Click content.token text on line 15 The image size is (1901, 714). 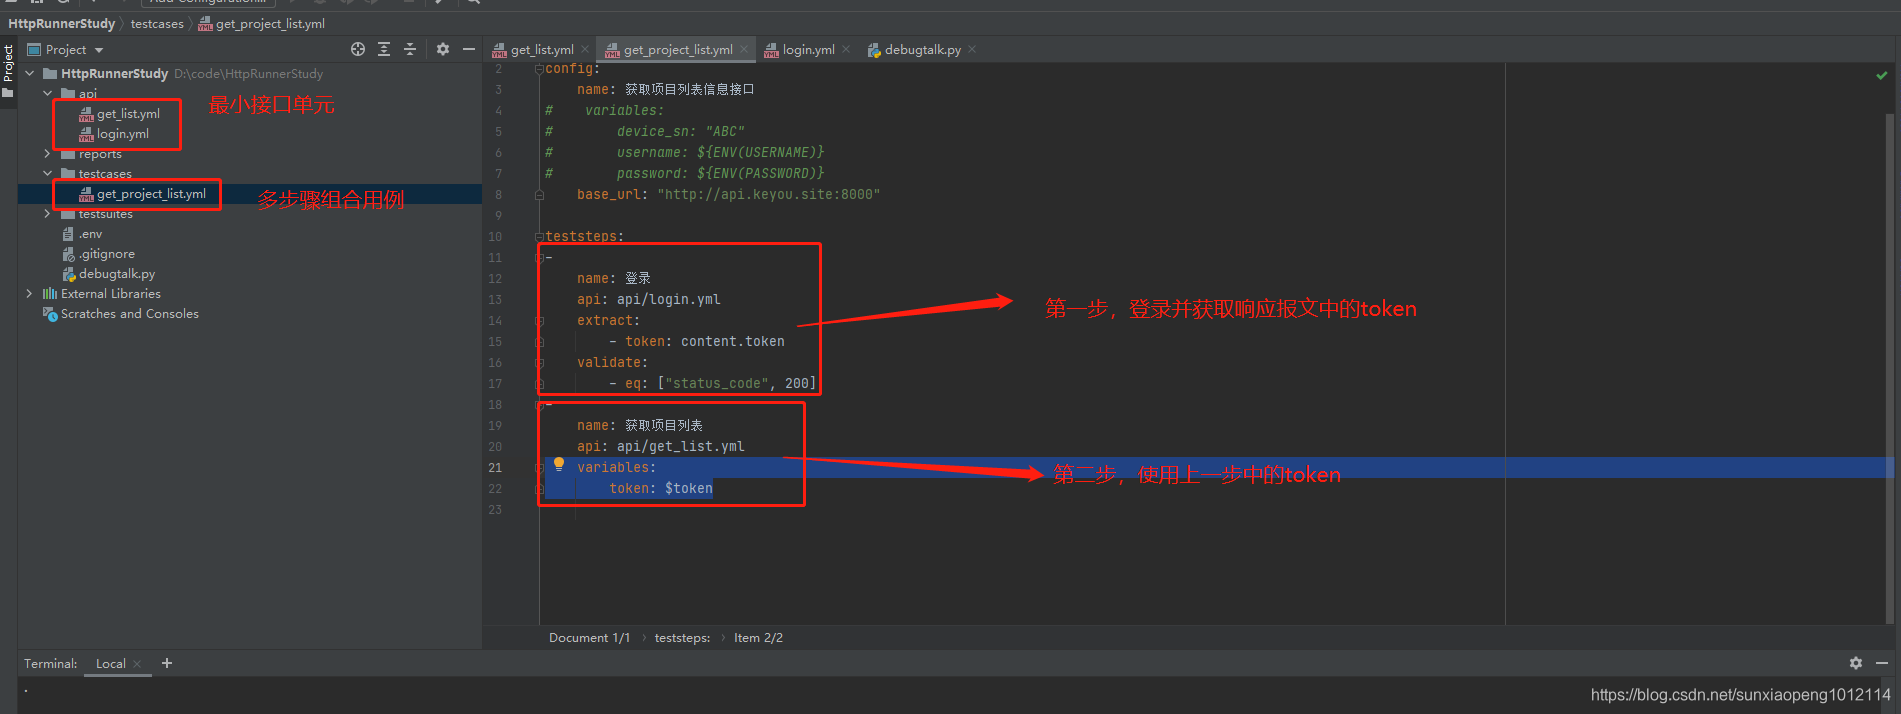(732, 341)
